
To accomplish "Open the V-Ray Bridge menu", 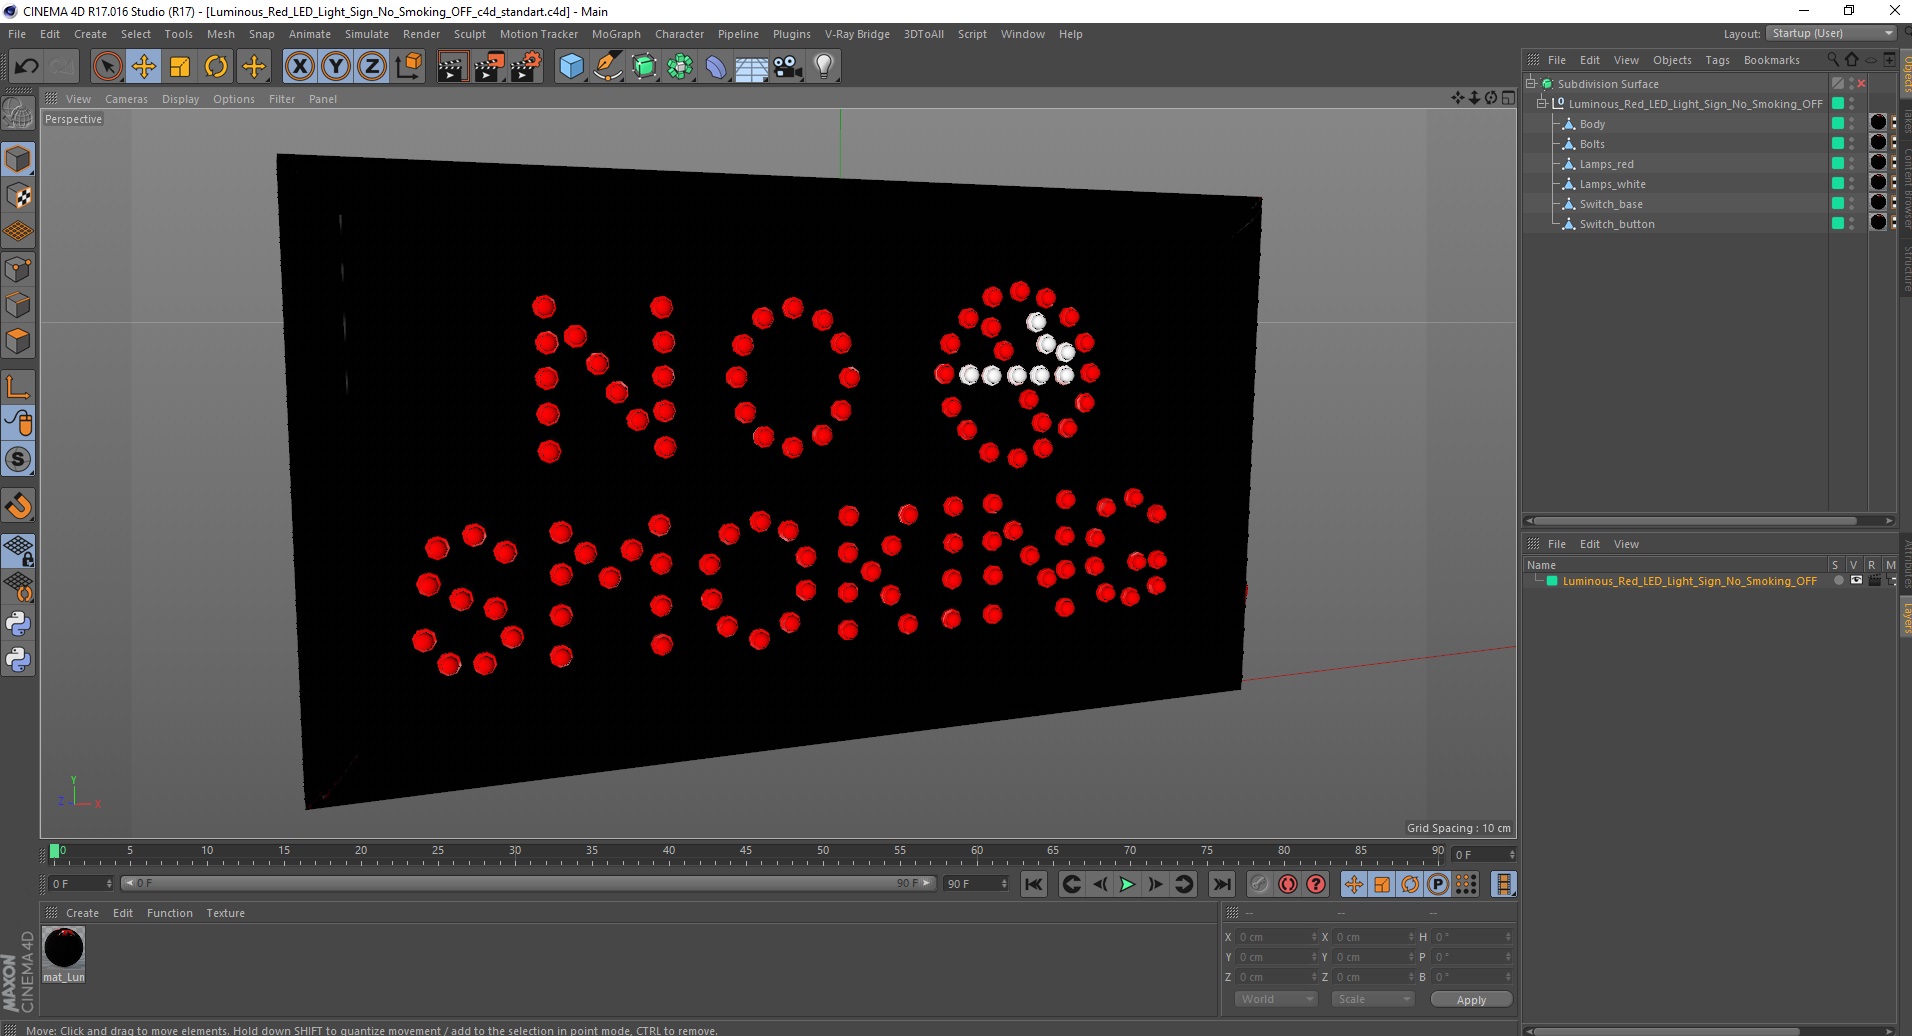I will coord(857,34).
